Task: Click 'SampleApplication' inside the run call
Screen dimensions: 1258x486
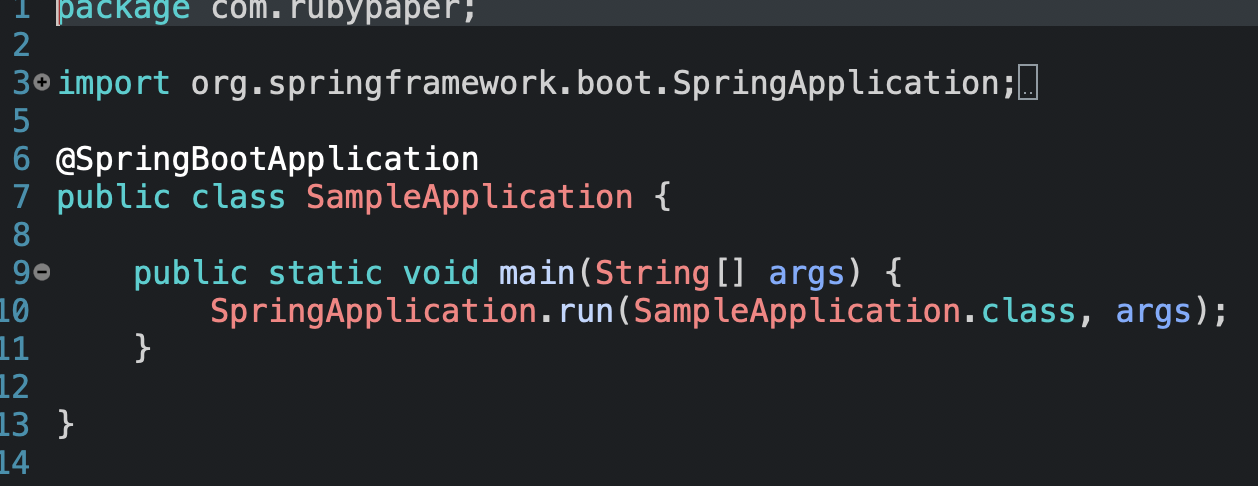Action: coord(797,312)
